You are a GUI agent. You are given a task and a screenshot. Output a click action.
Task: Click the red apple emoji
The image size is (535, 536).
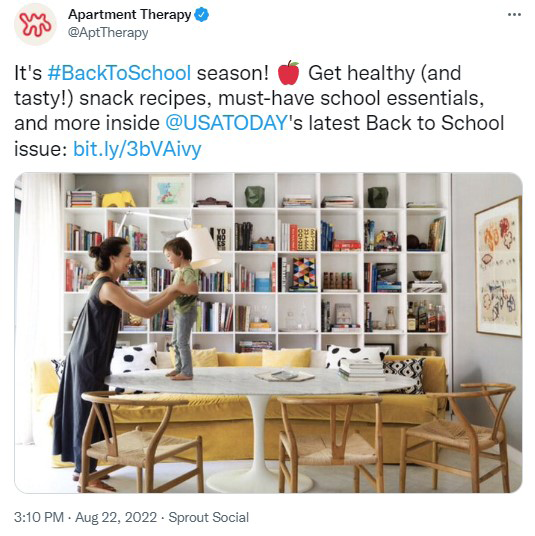coord(289,73)
